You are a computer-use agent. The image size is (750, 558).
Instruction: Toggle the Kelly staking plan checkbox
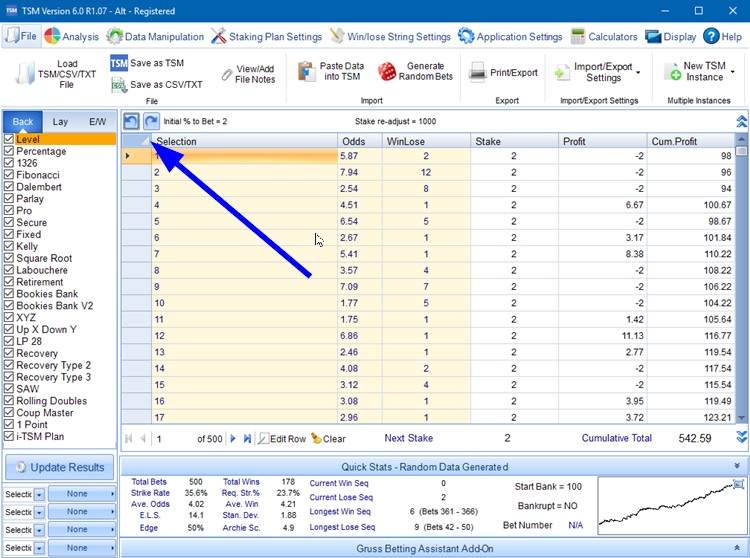pyautogui.click(x=9, y=246)
